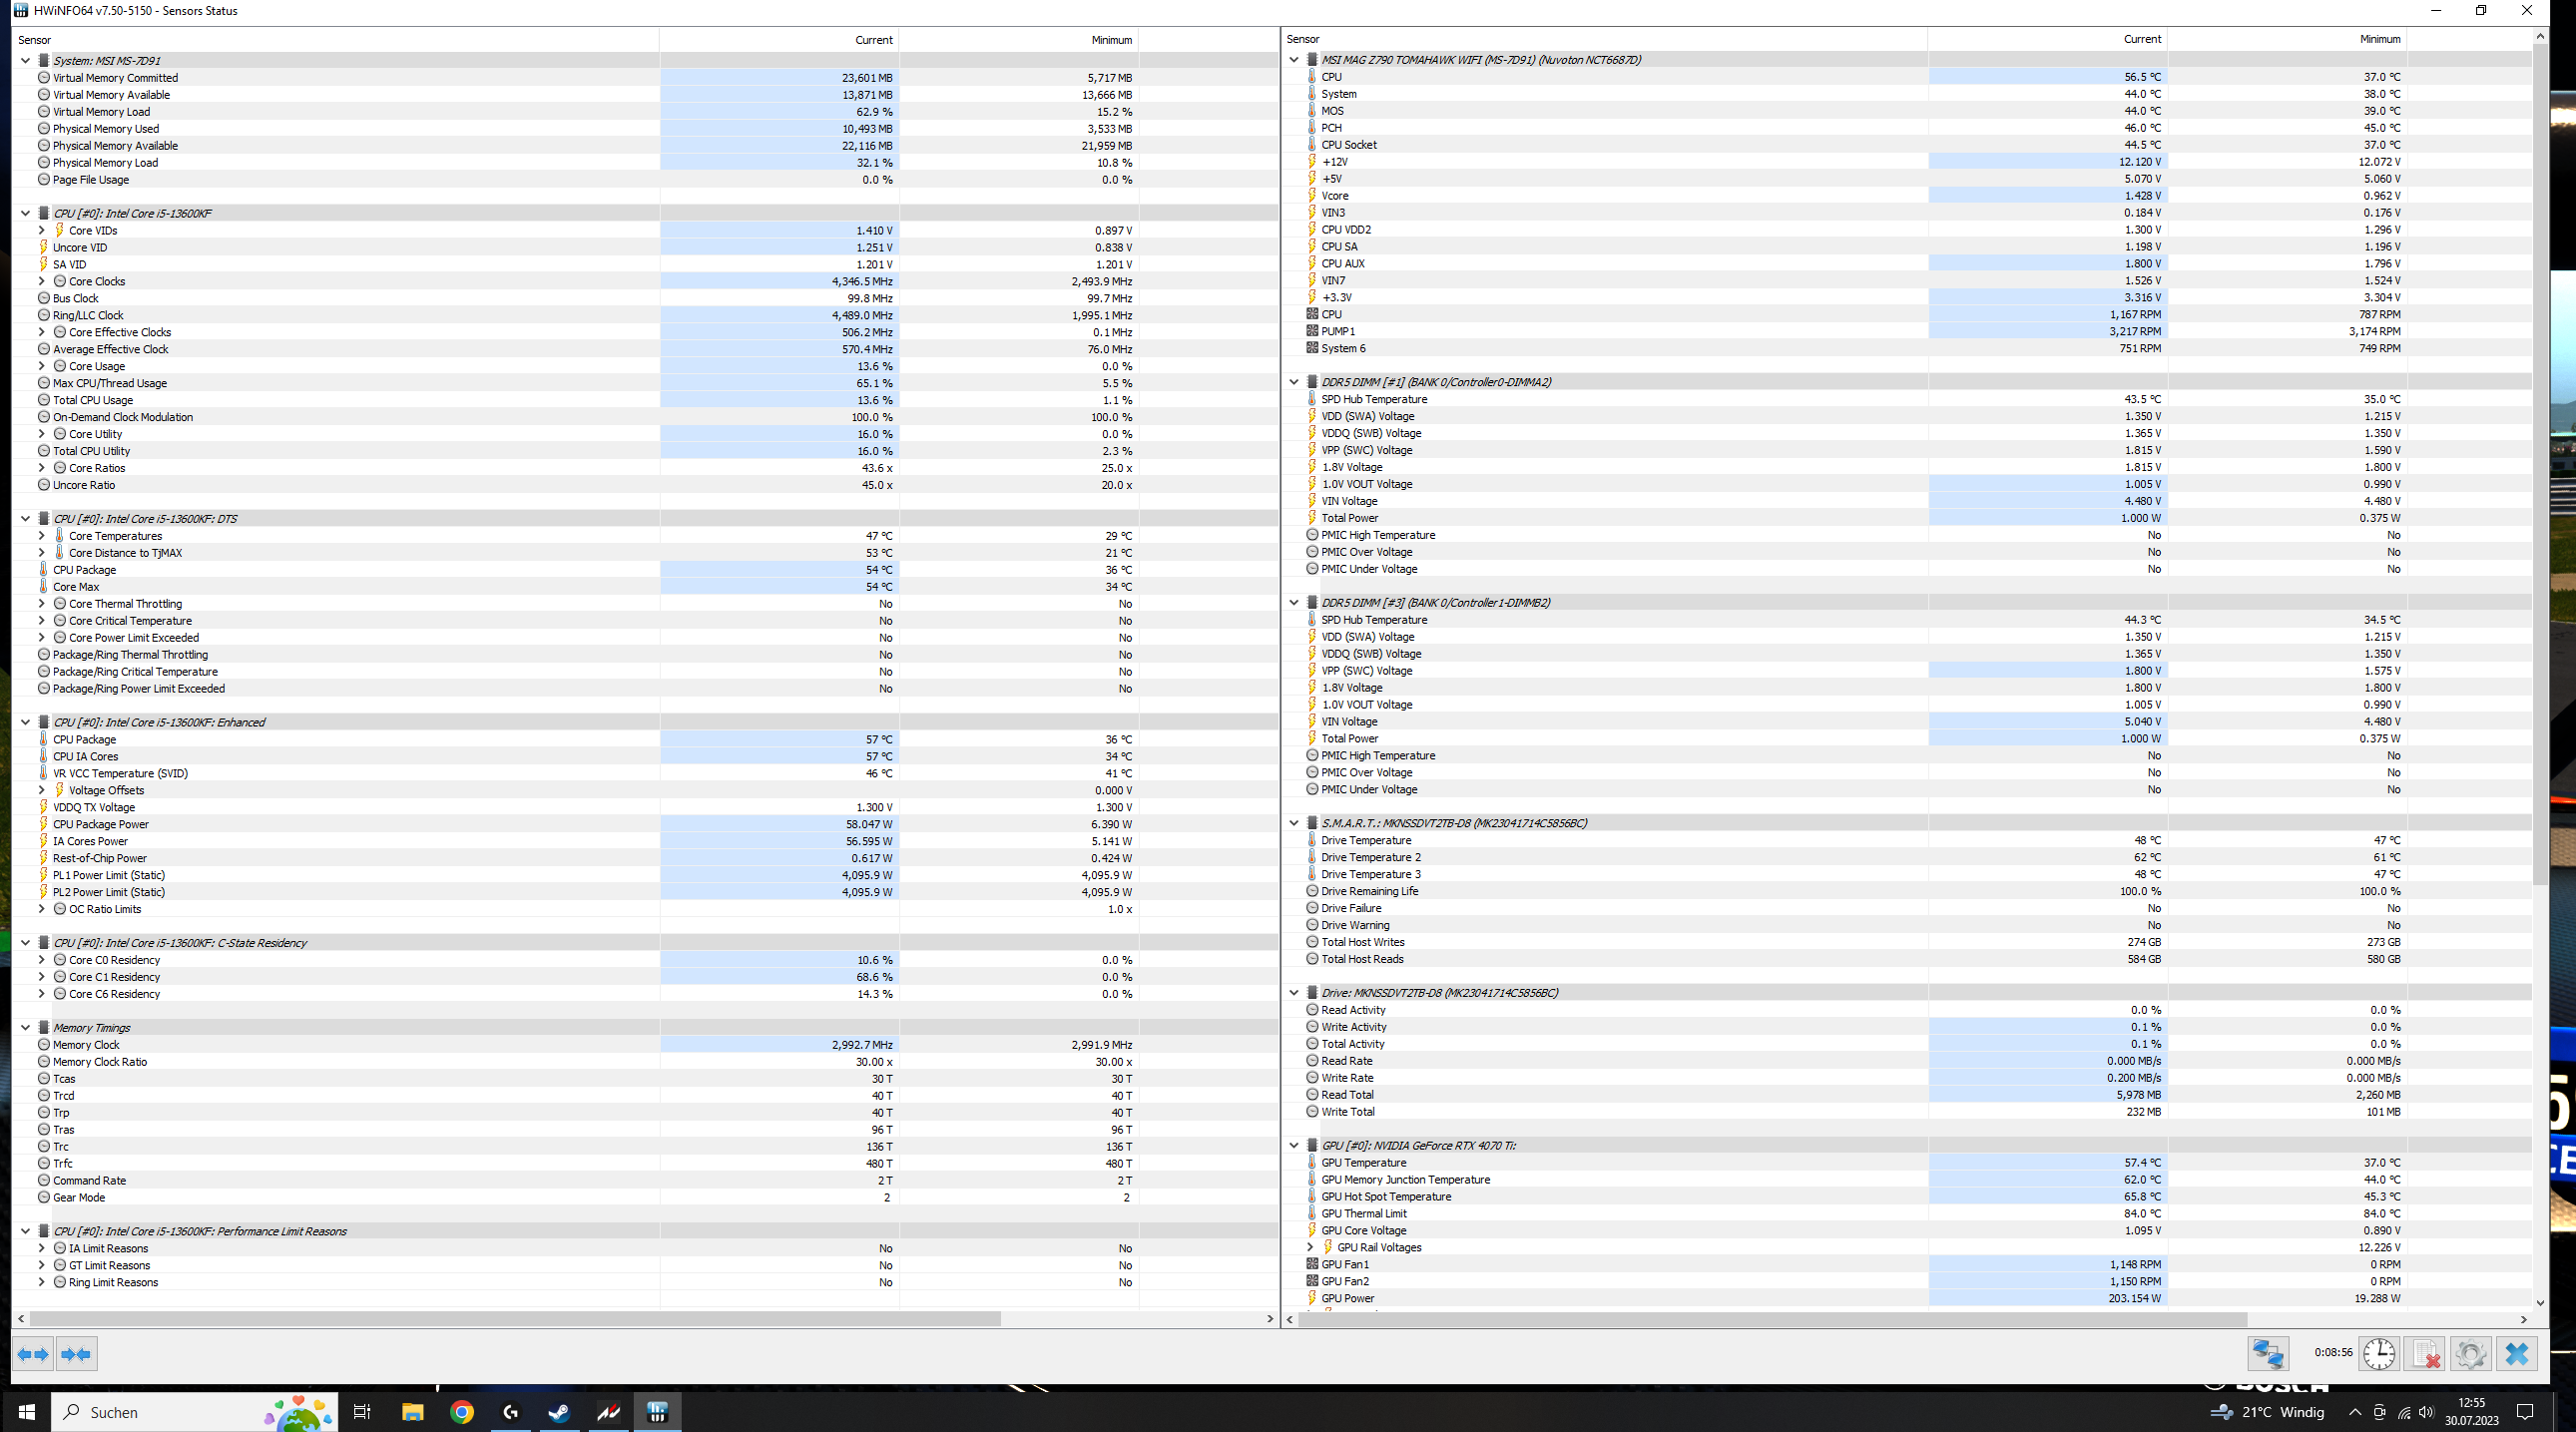Expand GPU Rail Voltages row
The height and width of the screenshot is (1432, 2576).
(1310, 1248)
